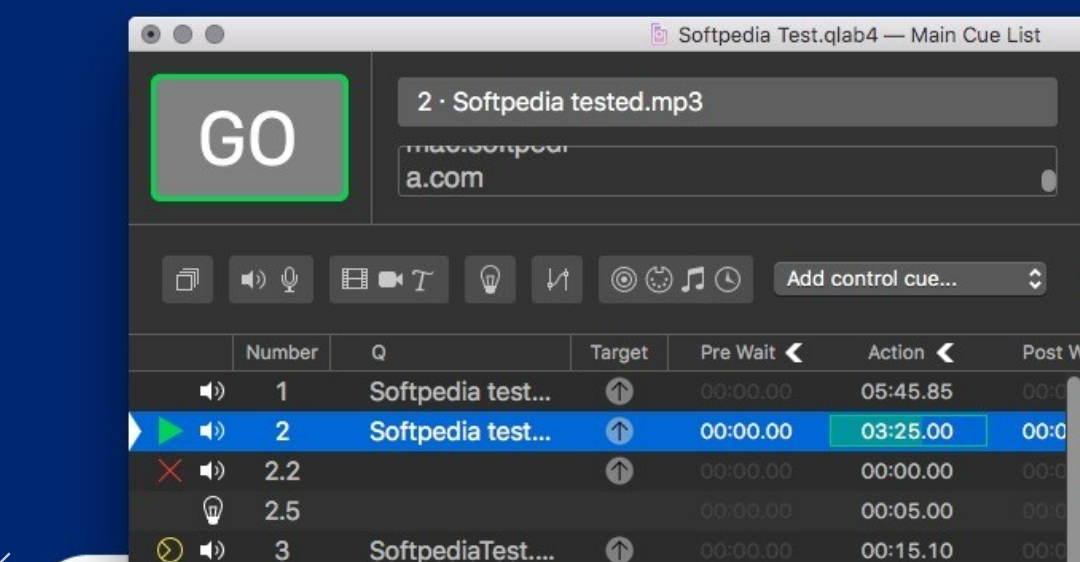Add an Audio cue with speaker icon
This screenshot has width=1080, height=562.
[253, 280]
